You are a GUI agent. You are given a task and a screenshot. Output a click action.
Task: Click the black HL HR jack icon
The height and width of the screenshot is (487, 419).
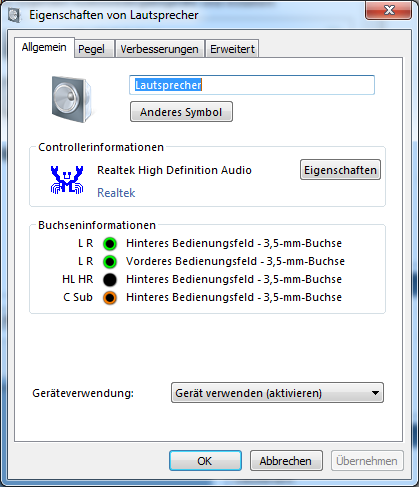110,280
